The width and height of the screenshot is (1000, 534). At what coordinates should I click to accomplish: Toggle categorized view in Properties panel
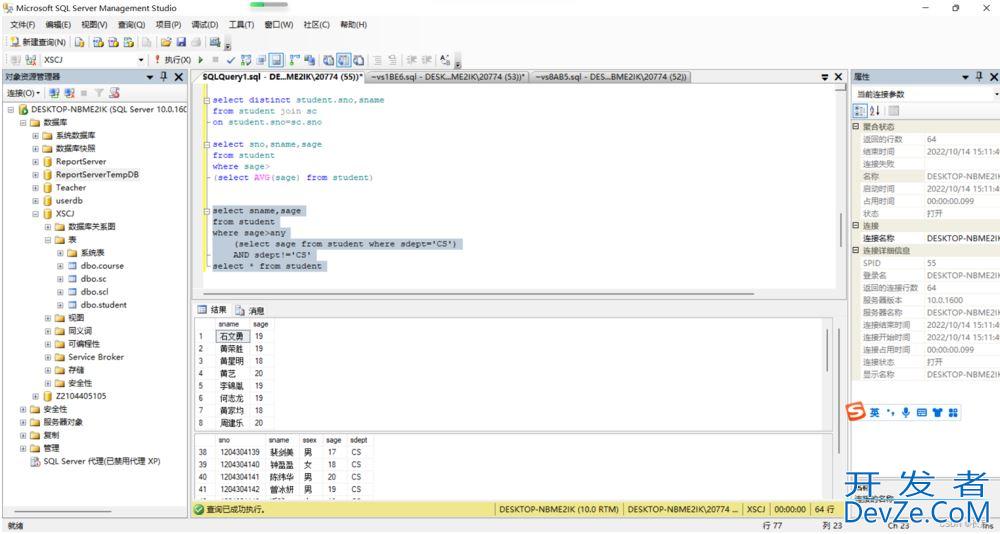click(x=860, y=111)
